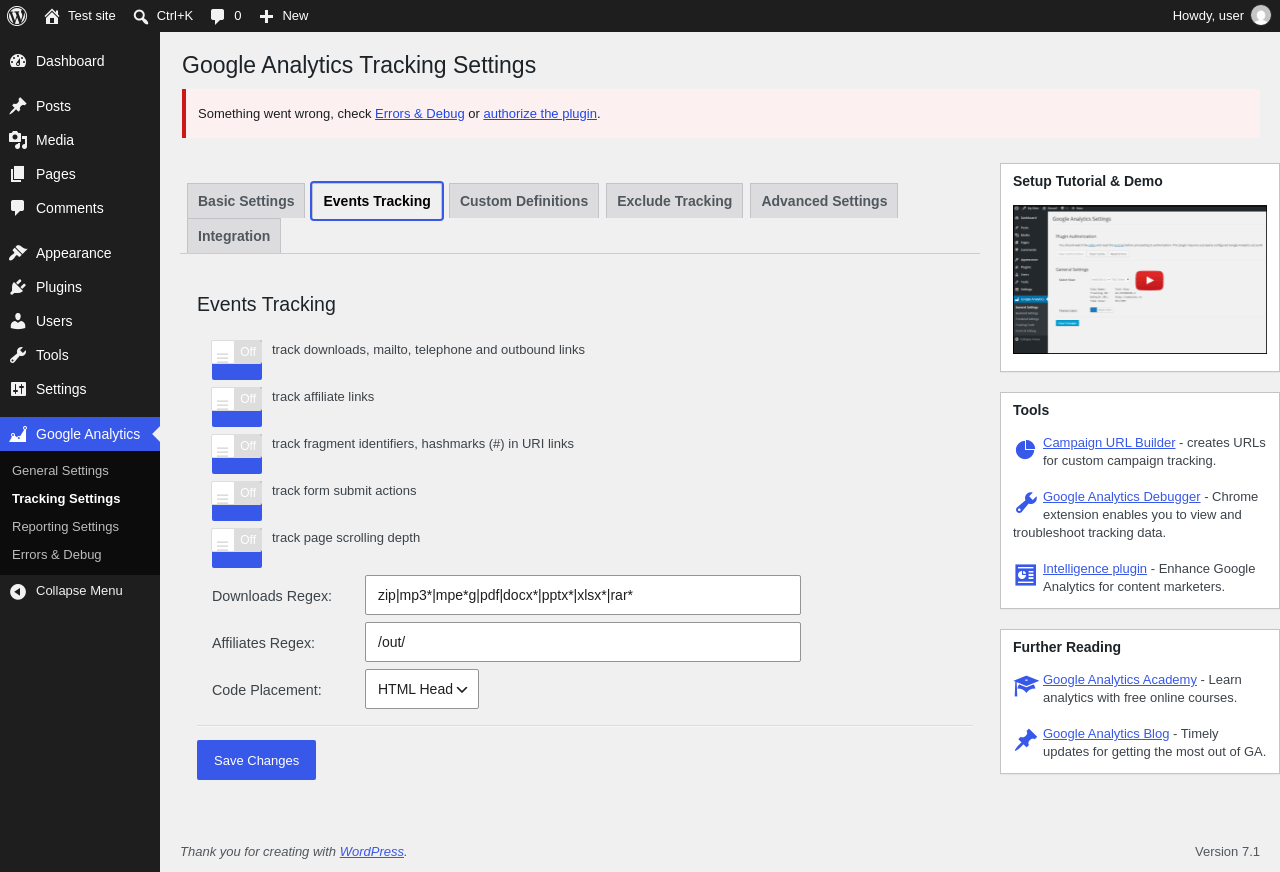Switch to the Integration tab
1280x872 pixels.
[234, 236]
